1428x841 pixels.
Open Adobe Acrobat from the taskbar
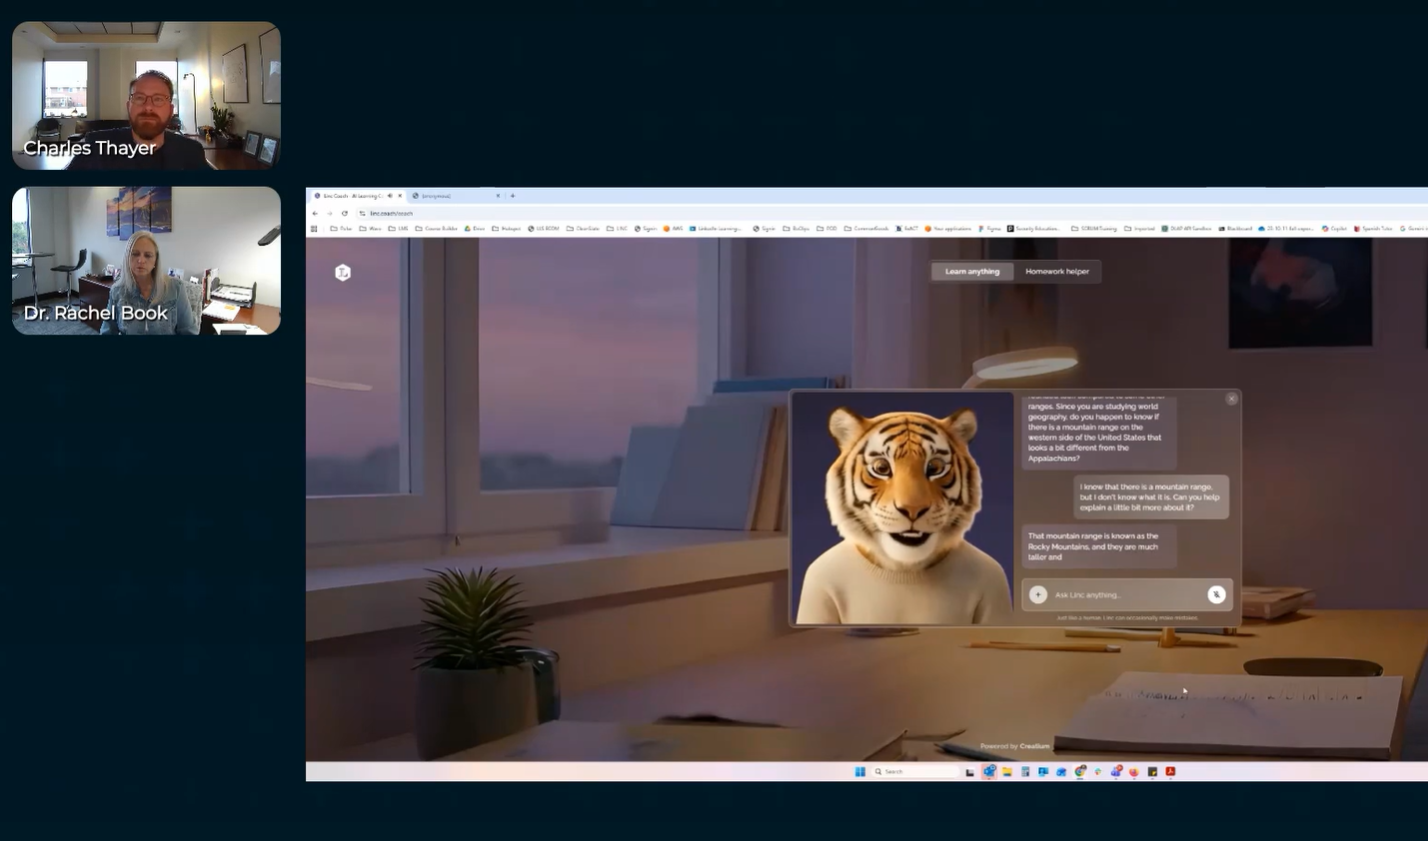1170,772
